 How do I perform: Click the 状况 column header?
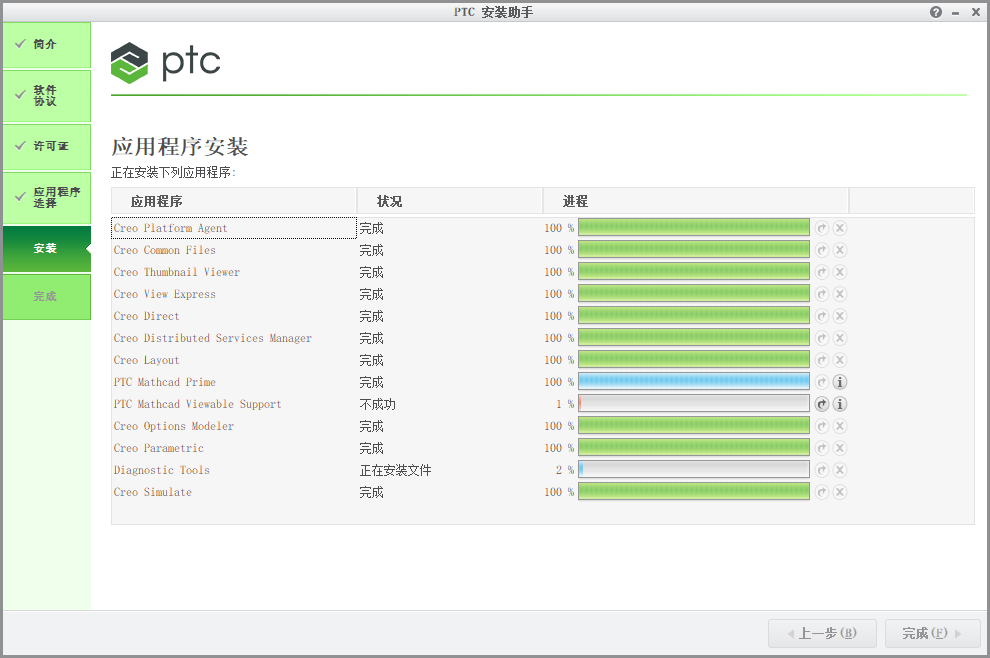tap(450, 201)
